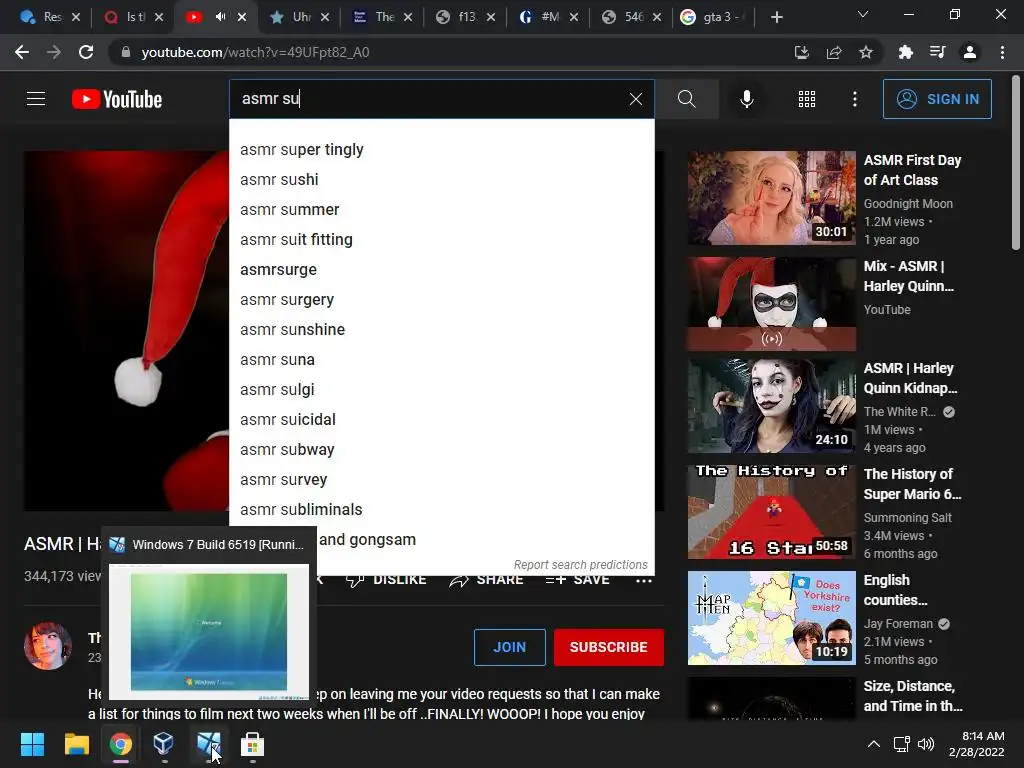Viewport: 1024px width, 768px height.
Task: Choose suggestion 'asmr survey'
Action: tap(441, 480)
